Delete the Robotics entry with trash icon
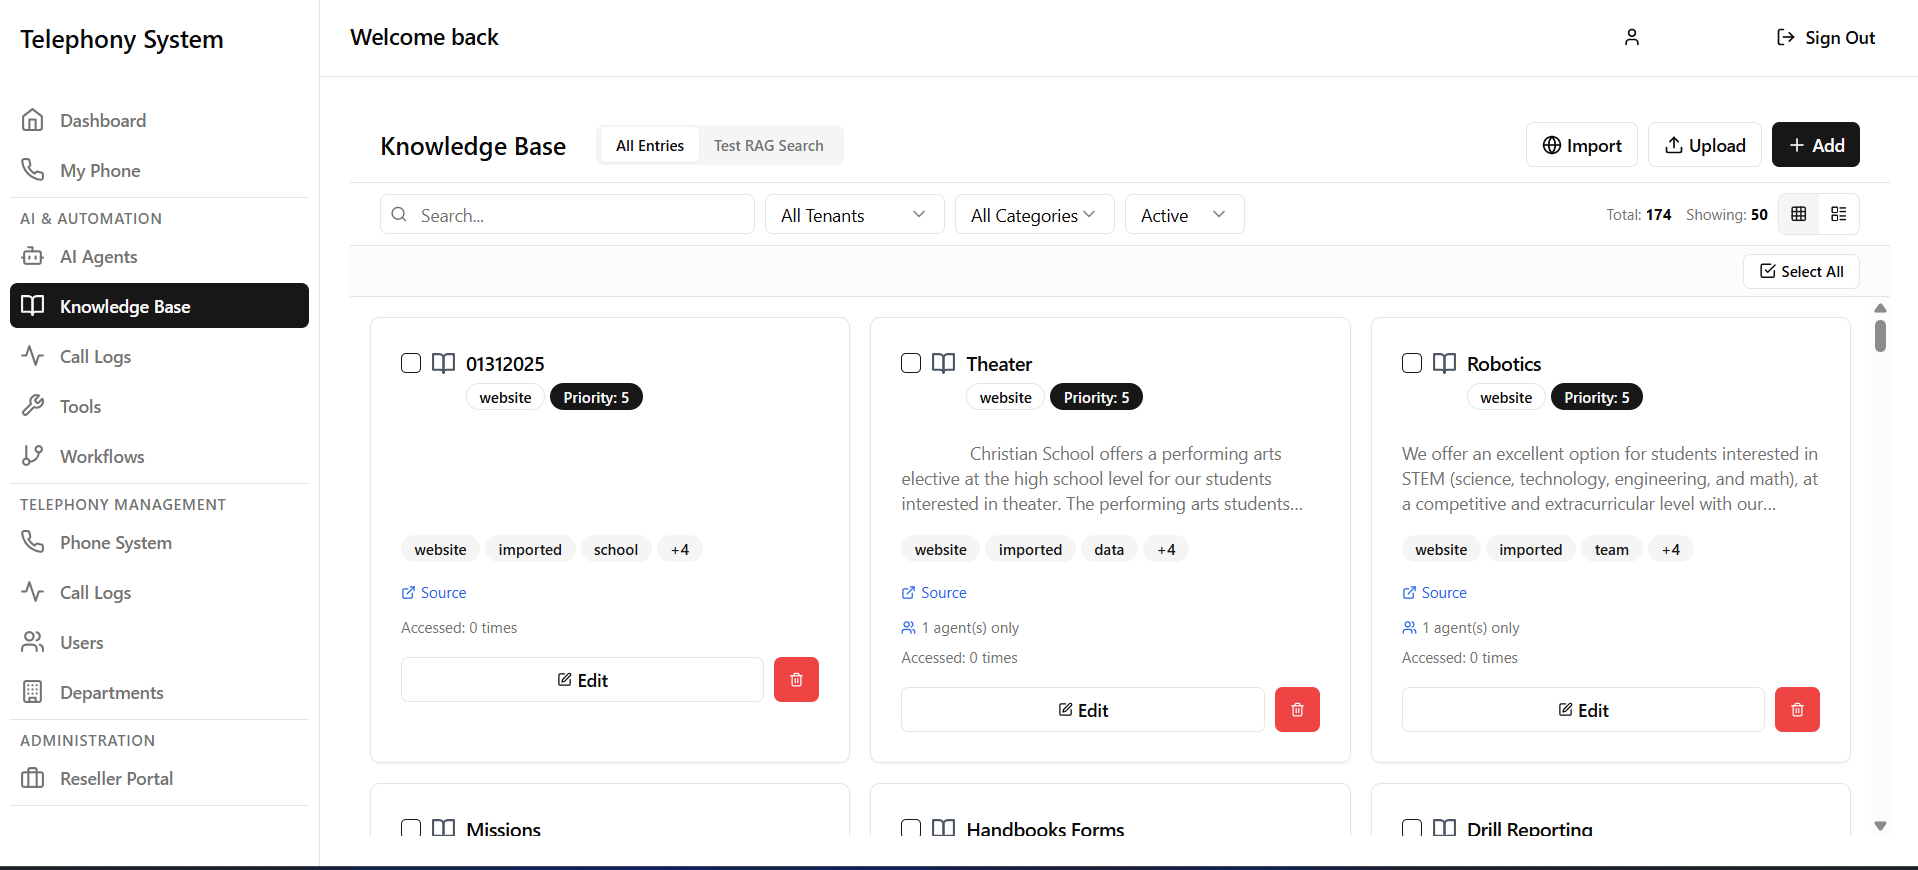Screen dimensions: 1918x870 pyautogui.click(x=1797, y=710)
